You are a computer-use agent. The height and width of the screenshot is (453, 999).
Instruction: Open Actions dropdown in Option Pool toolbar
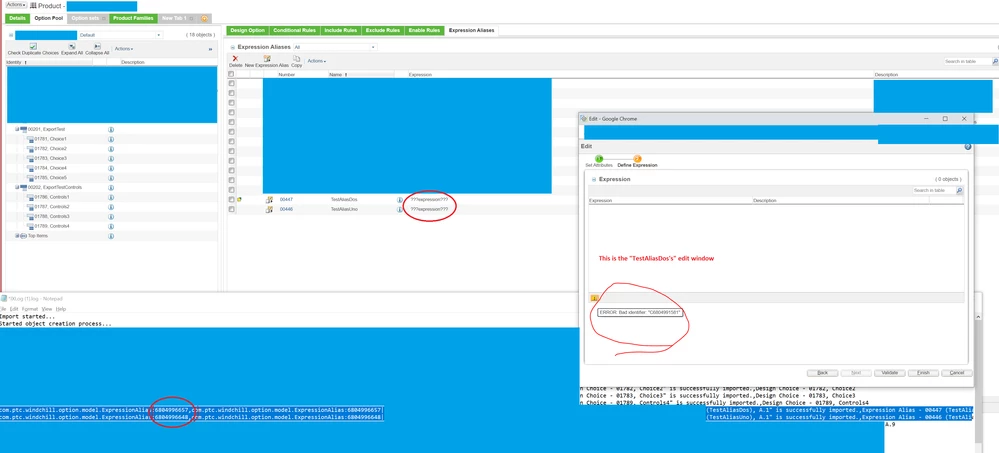[x=124, y=48]
